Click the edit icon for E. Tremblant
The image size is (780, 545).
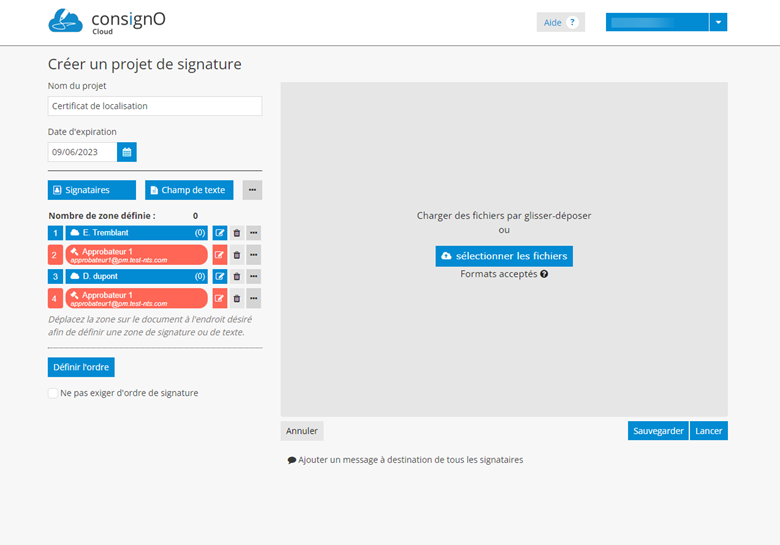click(220, 233)
